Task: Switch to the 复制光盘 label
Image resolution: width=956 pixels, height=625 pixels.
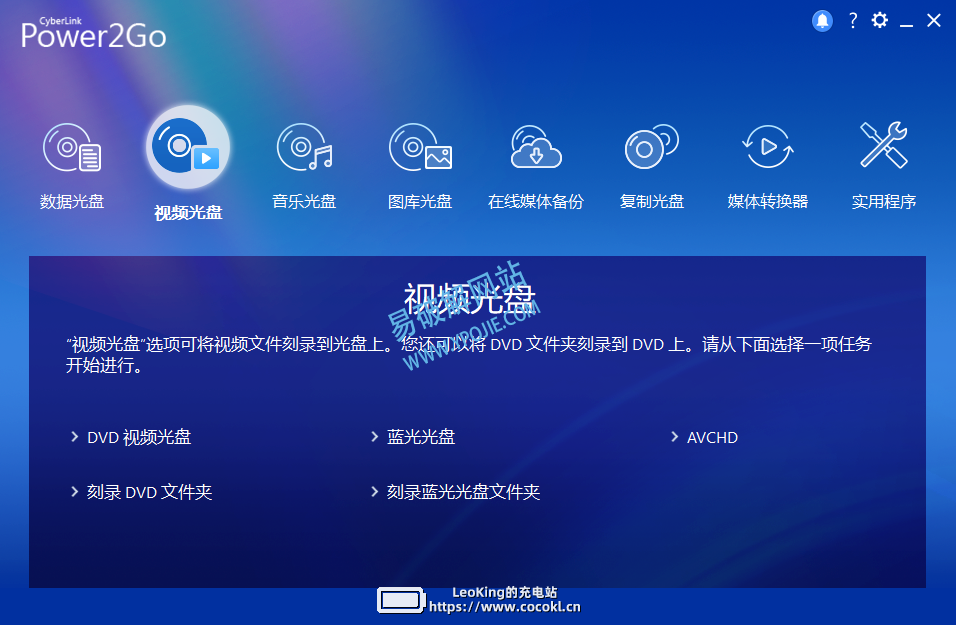Action: pos(652,201)
